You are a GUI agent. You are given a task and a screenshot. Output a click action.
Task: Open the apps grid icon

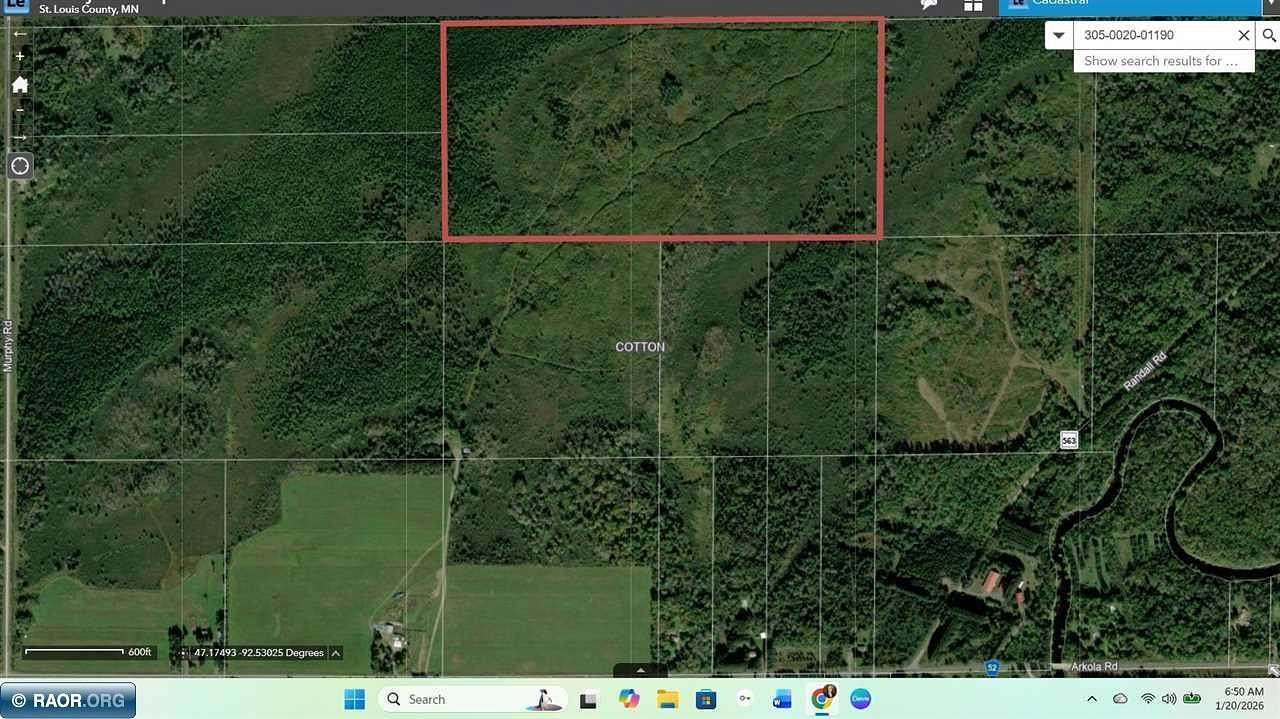point(972,4)
